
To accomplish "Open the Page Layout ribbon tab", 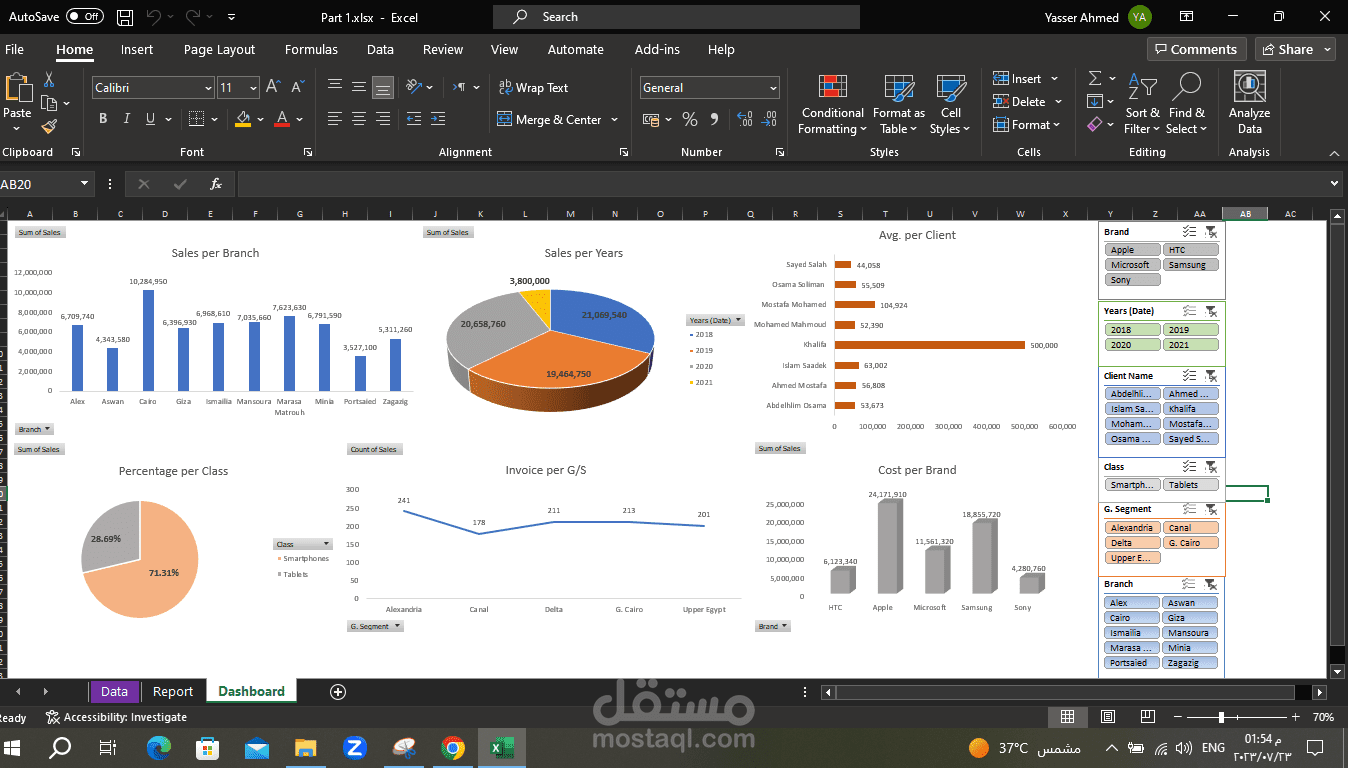I will click(x=219, y=49).
